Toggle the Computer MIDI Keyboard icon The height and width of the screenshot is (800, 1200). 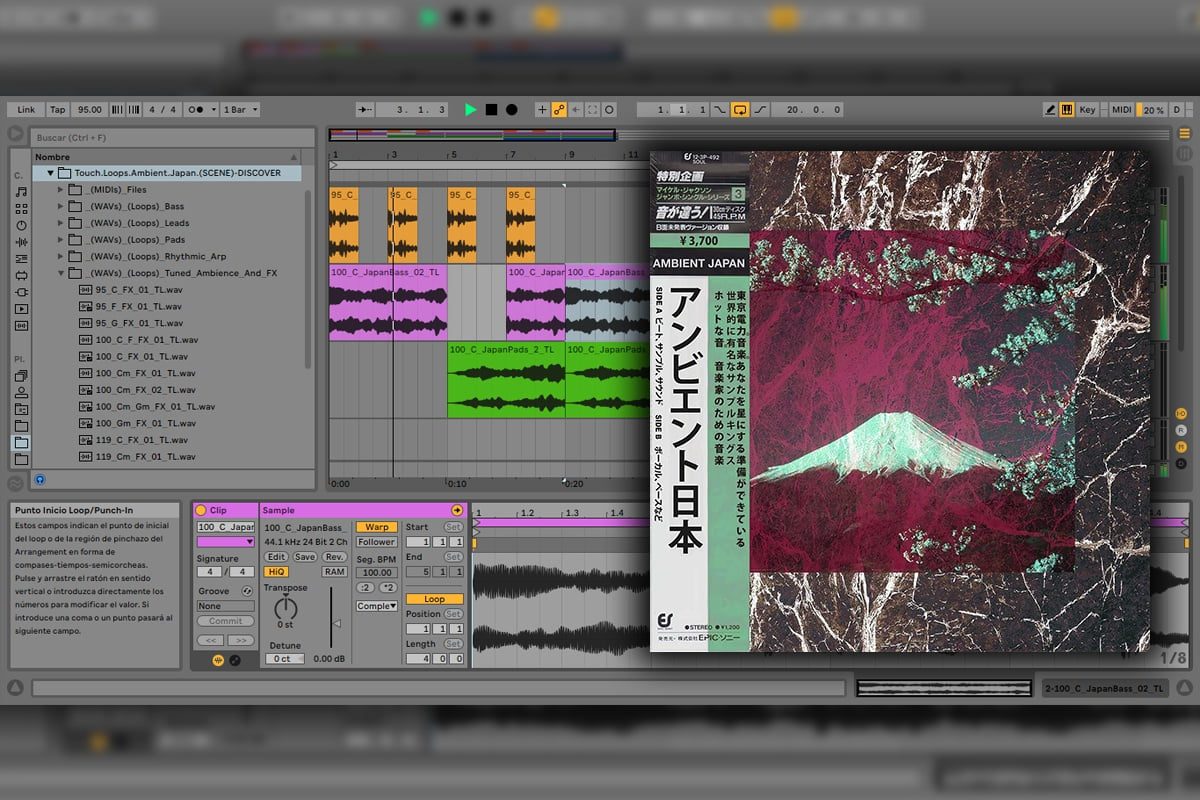[x=1067, y=110]
